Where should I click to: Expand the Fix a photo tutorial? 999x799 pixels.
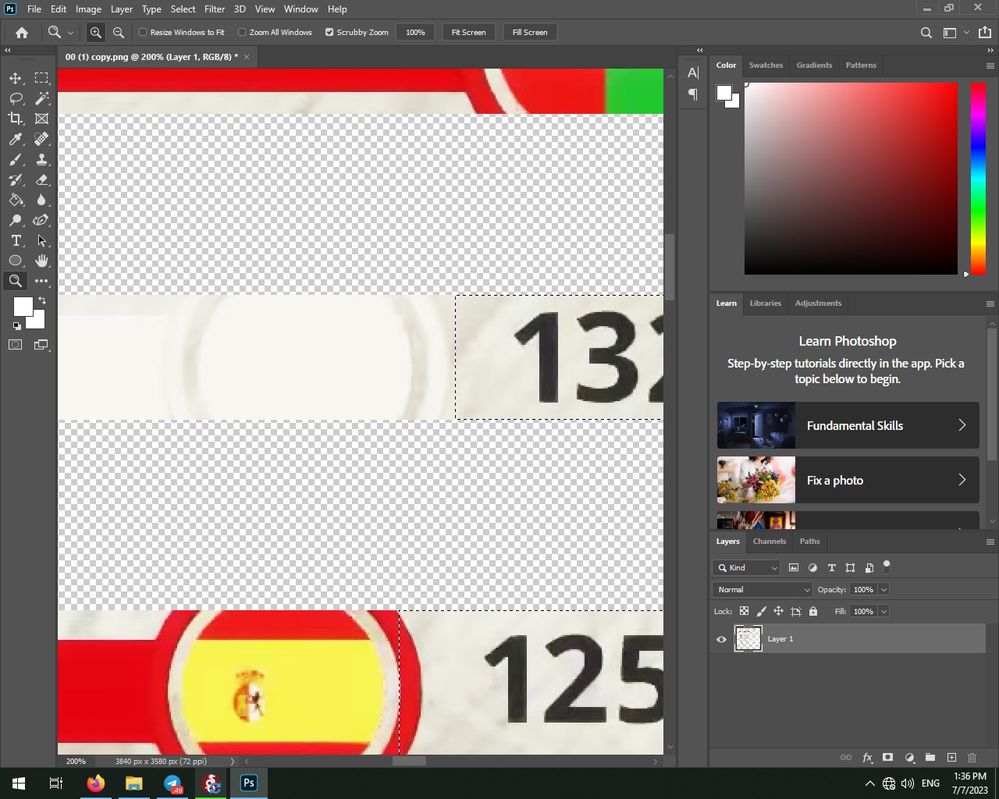[848, 480]
